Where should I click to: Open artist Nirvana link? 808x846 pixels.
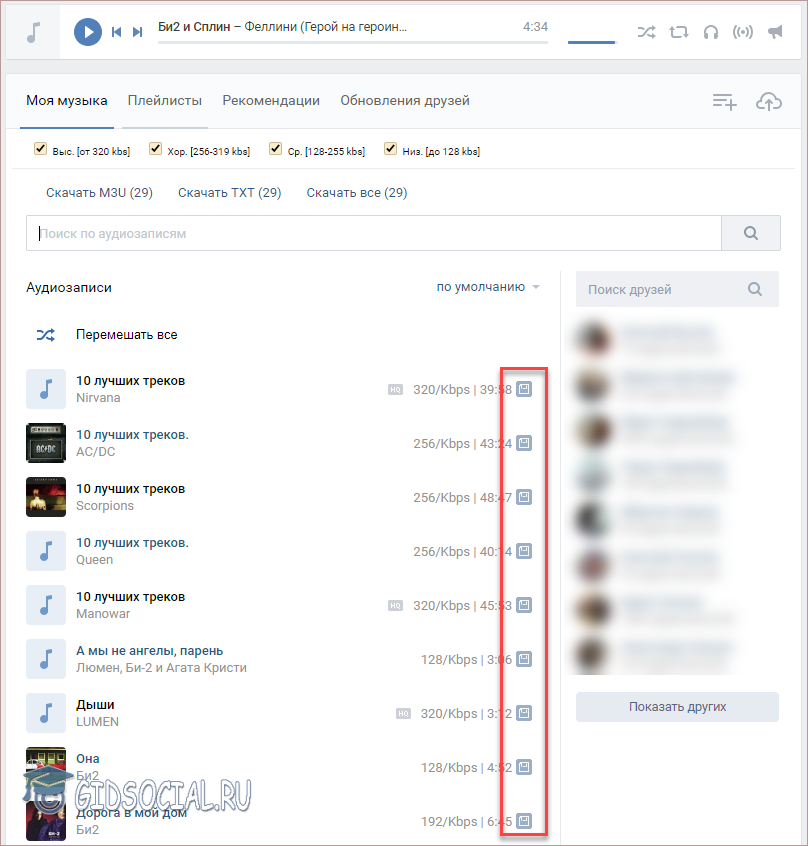tap(98, 398)
